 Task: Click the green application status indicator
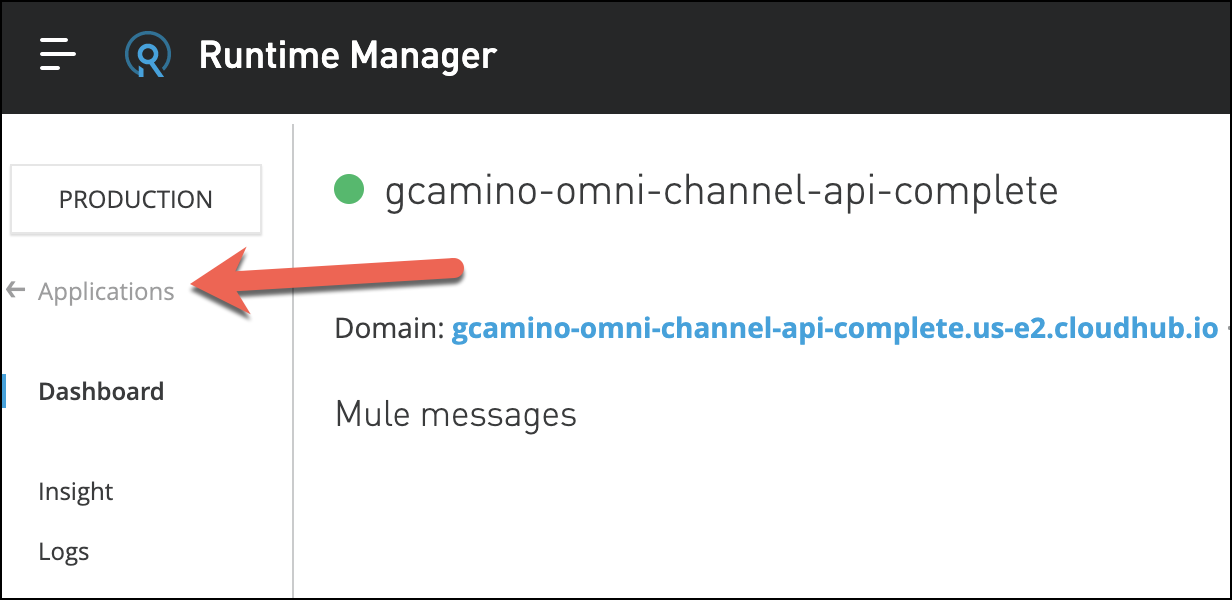pyautogui.click(x=348, y=189)
